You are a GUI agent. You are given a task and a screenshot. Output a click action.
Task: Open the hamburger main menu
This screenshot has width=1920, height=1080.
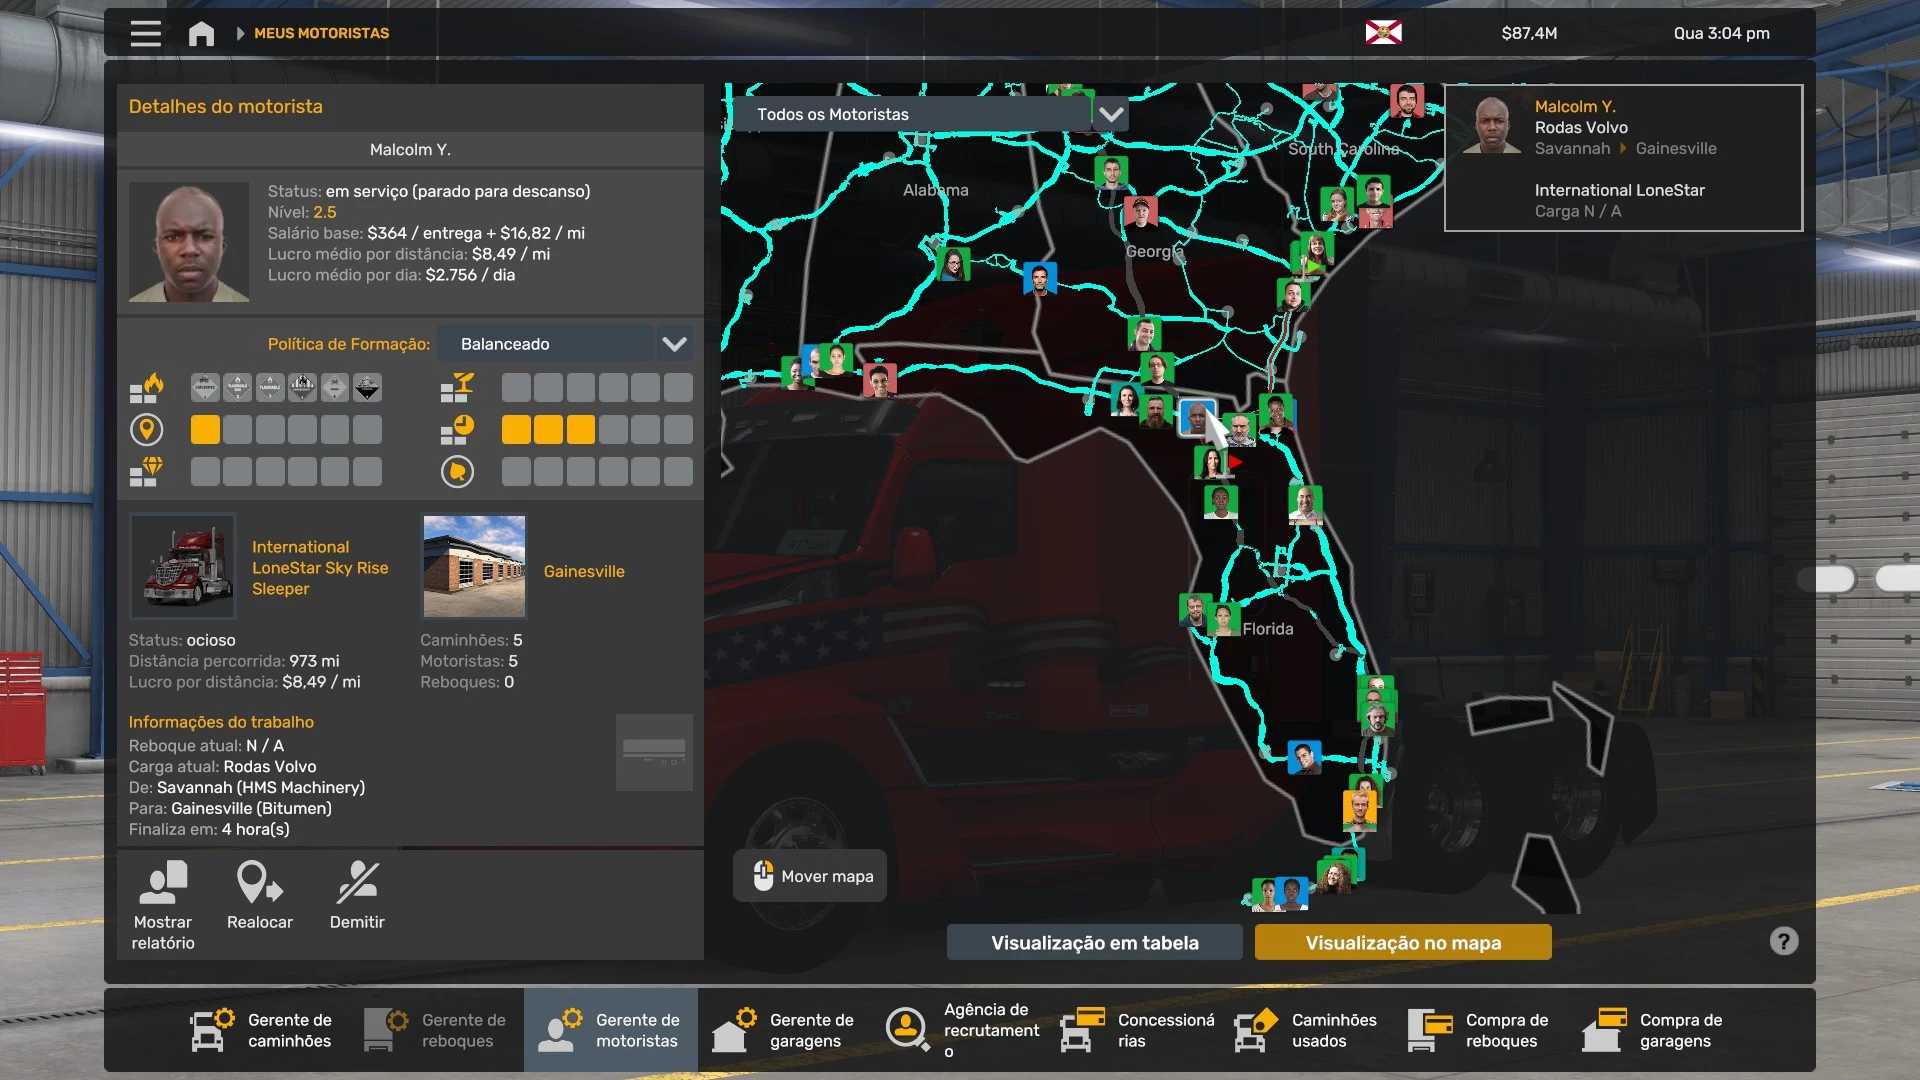pos(145,33)
